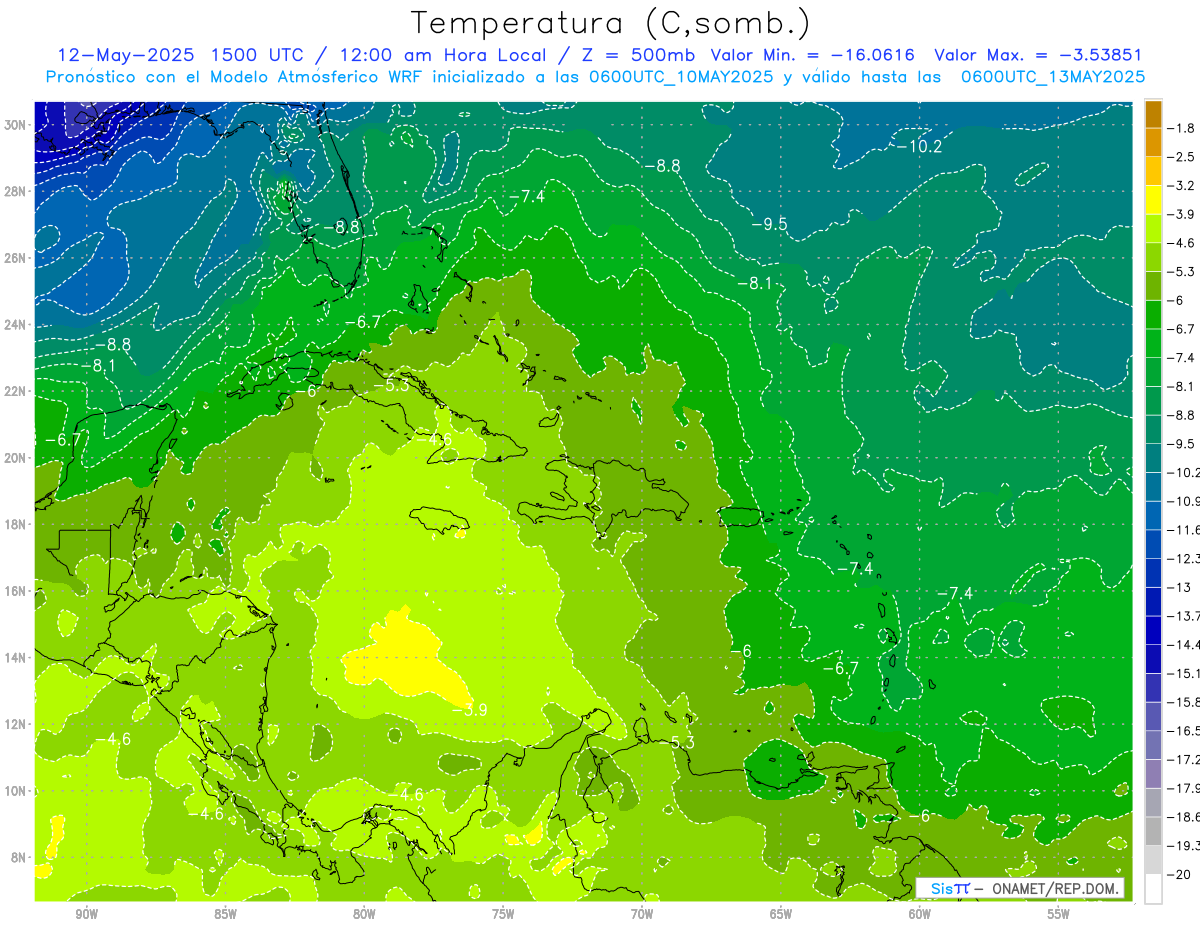Click the title 'Temperatura (C,somb.)'
This screenshot has height=927, width=1200.
click(x=610, y=23)
